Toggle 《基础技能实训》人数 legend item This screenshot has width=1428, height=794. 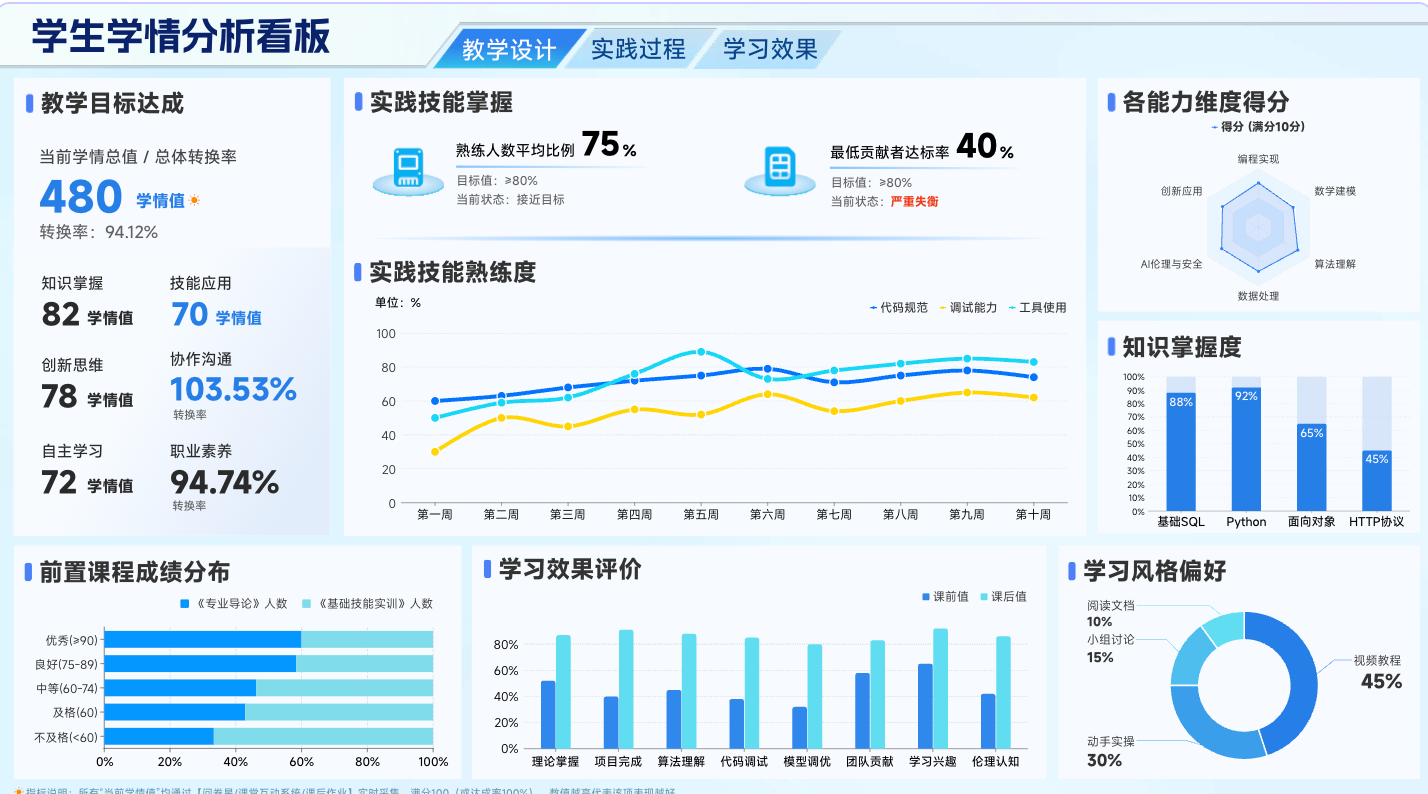coord(368,603)
